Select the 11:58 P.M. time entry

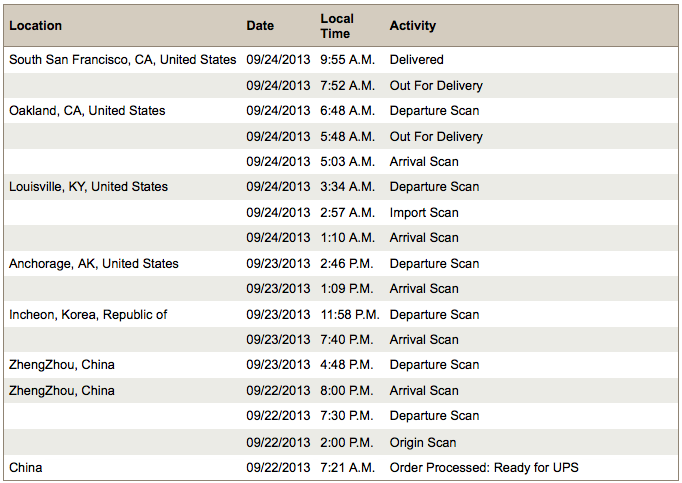point(350,314)
